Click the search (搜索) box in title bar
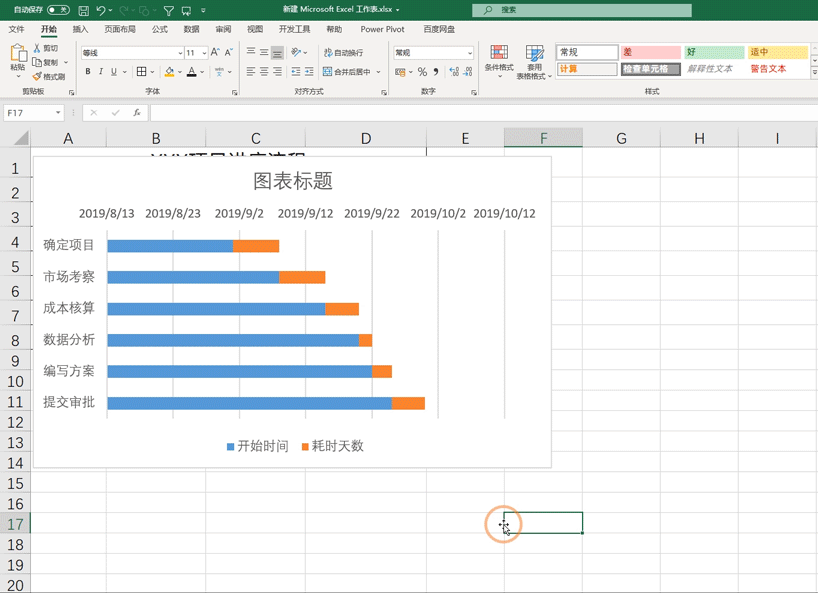 click(x=582, y=10)
